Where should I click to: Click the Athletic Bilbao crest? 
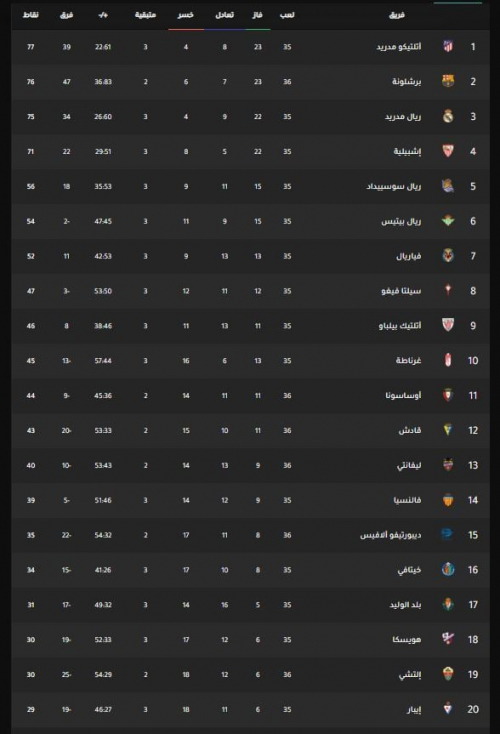click(448, 325)
